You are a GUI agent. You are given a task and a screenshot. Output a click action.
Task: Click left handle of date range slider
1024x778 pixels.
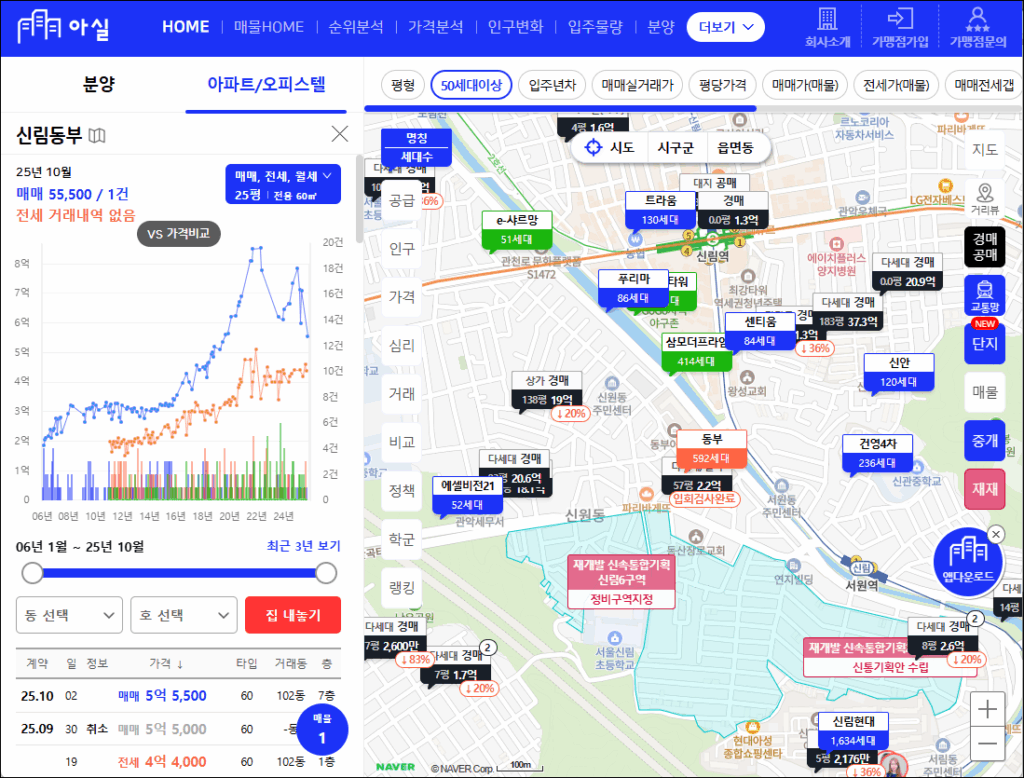32,572
